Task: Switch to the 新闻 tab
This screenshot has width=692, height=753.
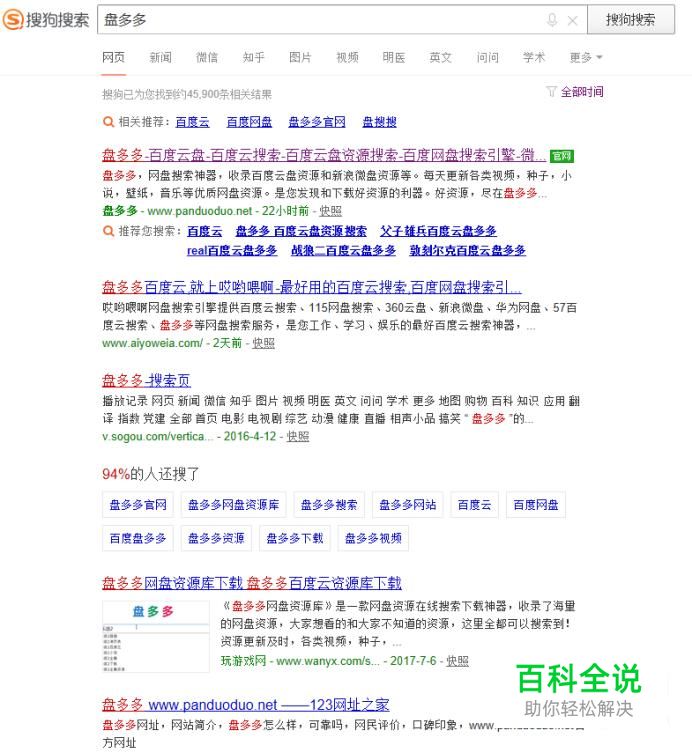Action: (x=160, y=58)
